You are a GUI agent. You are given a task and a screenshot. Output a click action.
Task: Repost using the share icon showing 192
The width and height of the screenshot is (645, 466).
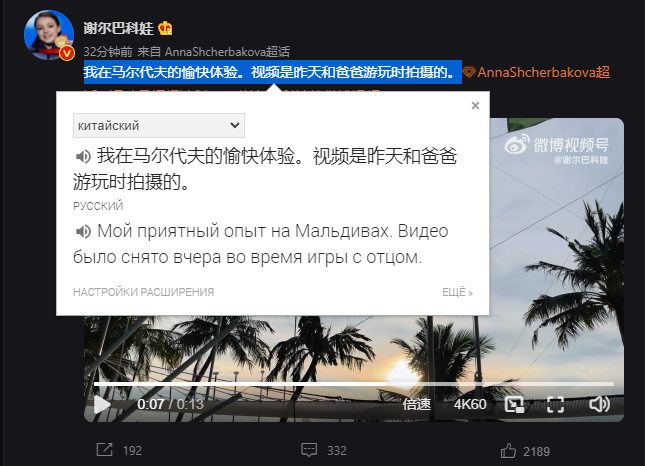(104, 450)
